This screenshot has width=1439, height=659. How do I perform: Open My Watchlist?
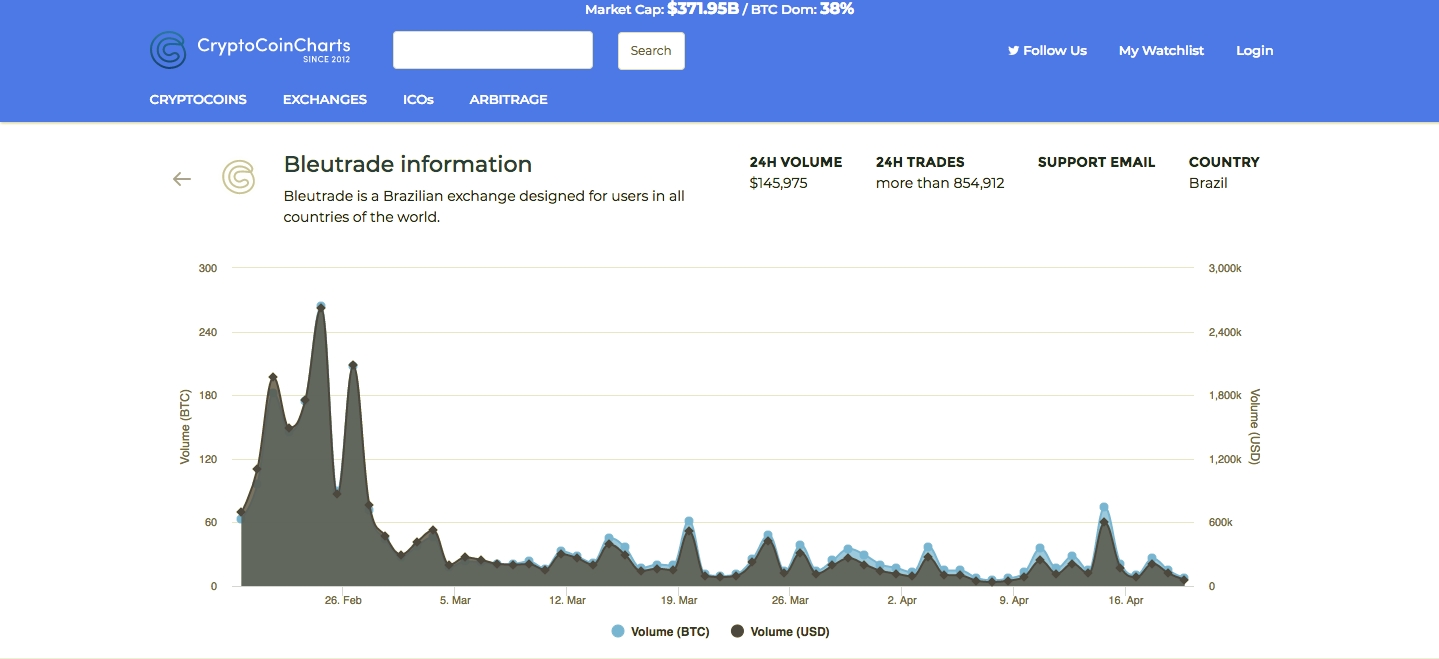click(x=1161, y=50)
